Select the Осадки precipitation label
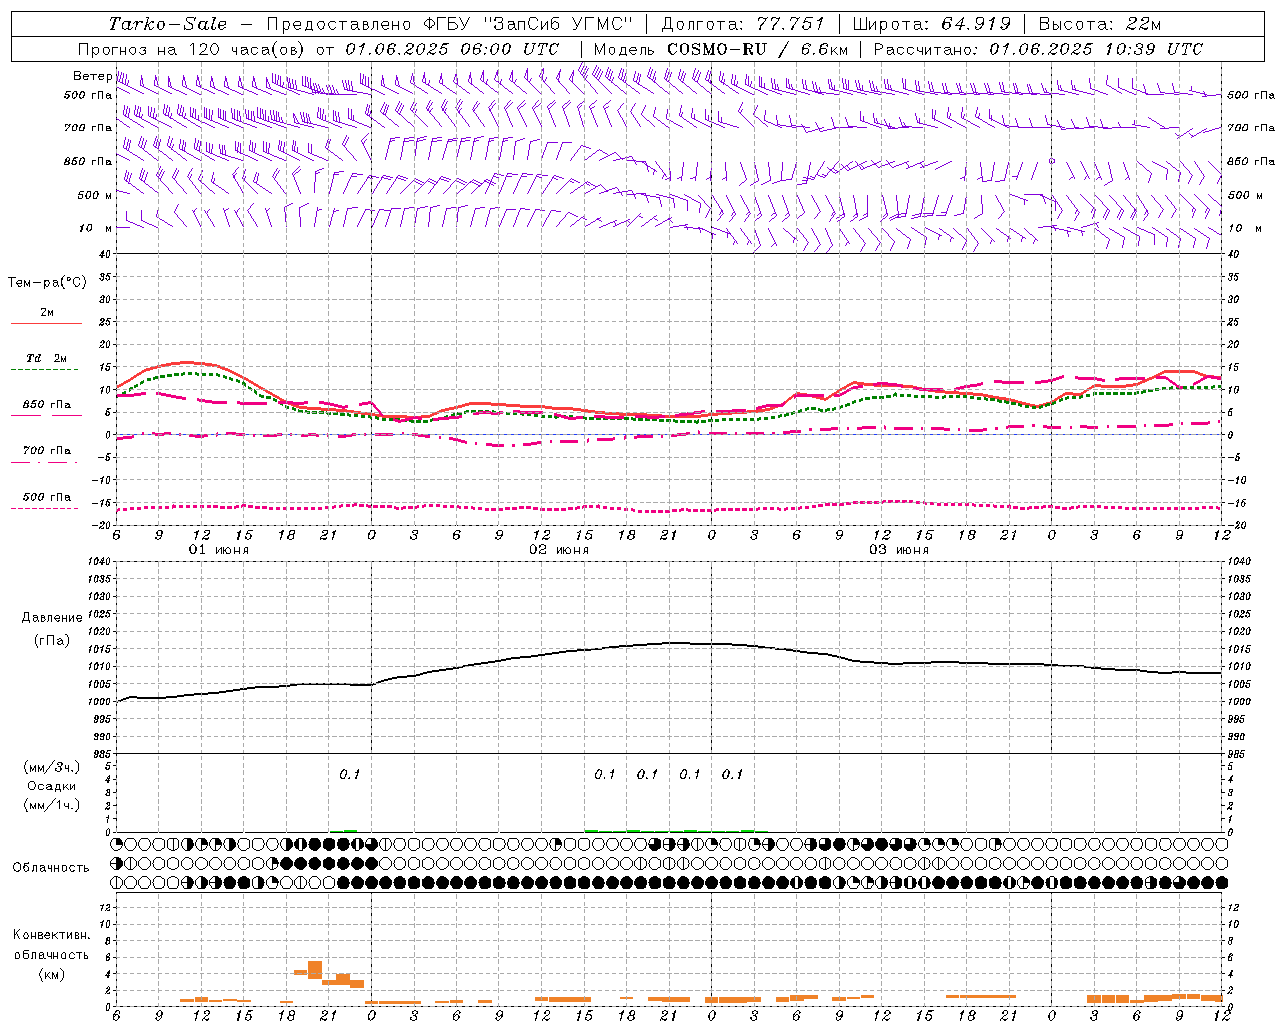 (52, 786)
